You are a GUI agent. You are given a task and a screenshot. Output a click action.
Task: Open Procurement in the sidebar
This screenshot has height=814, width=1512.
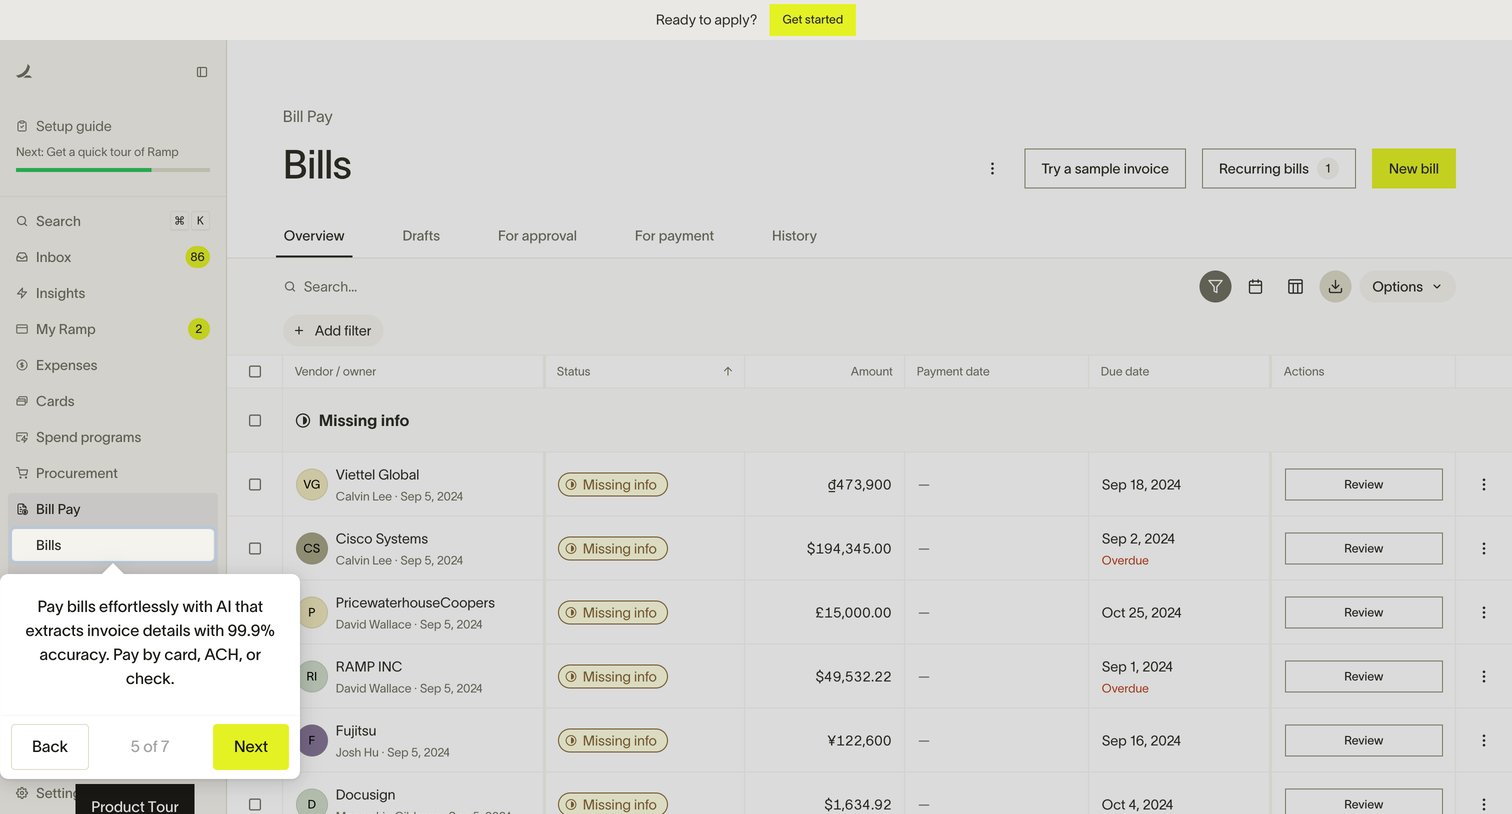pos(113,473)
